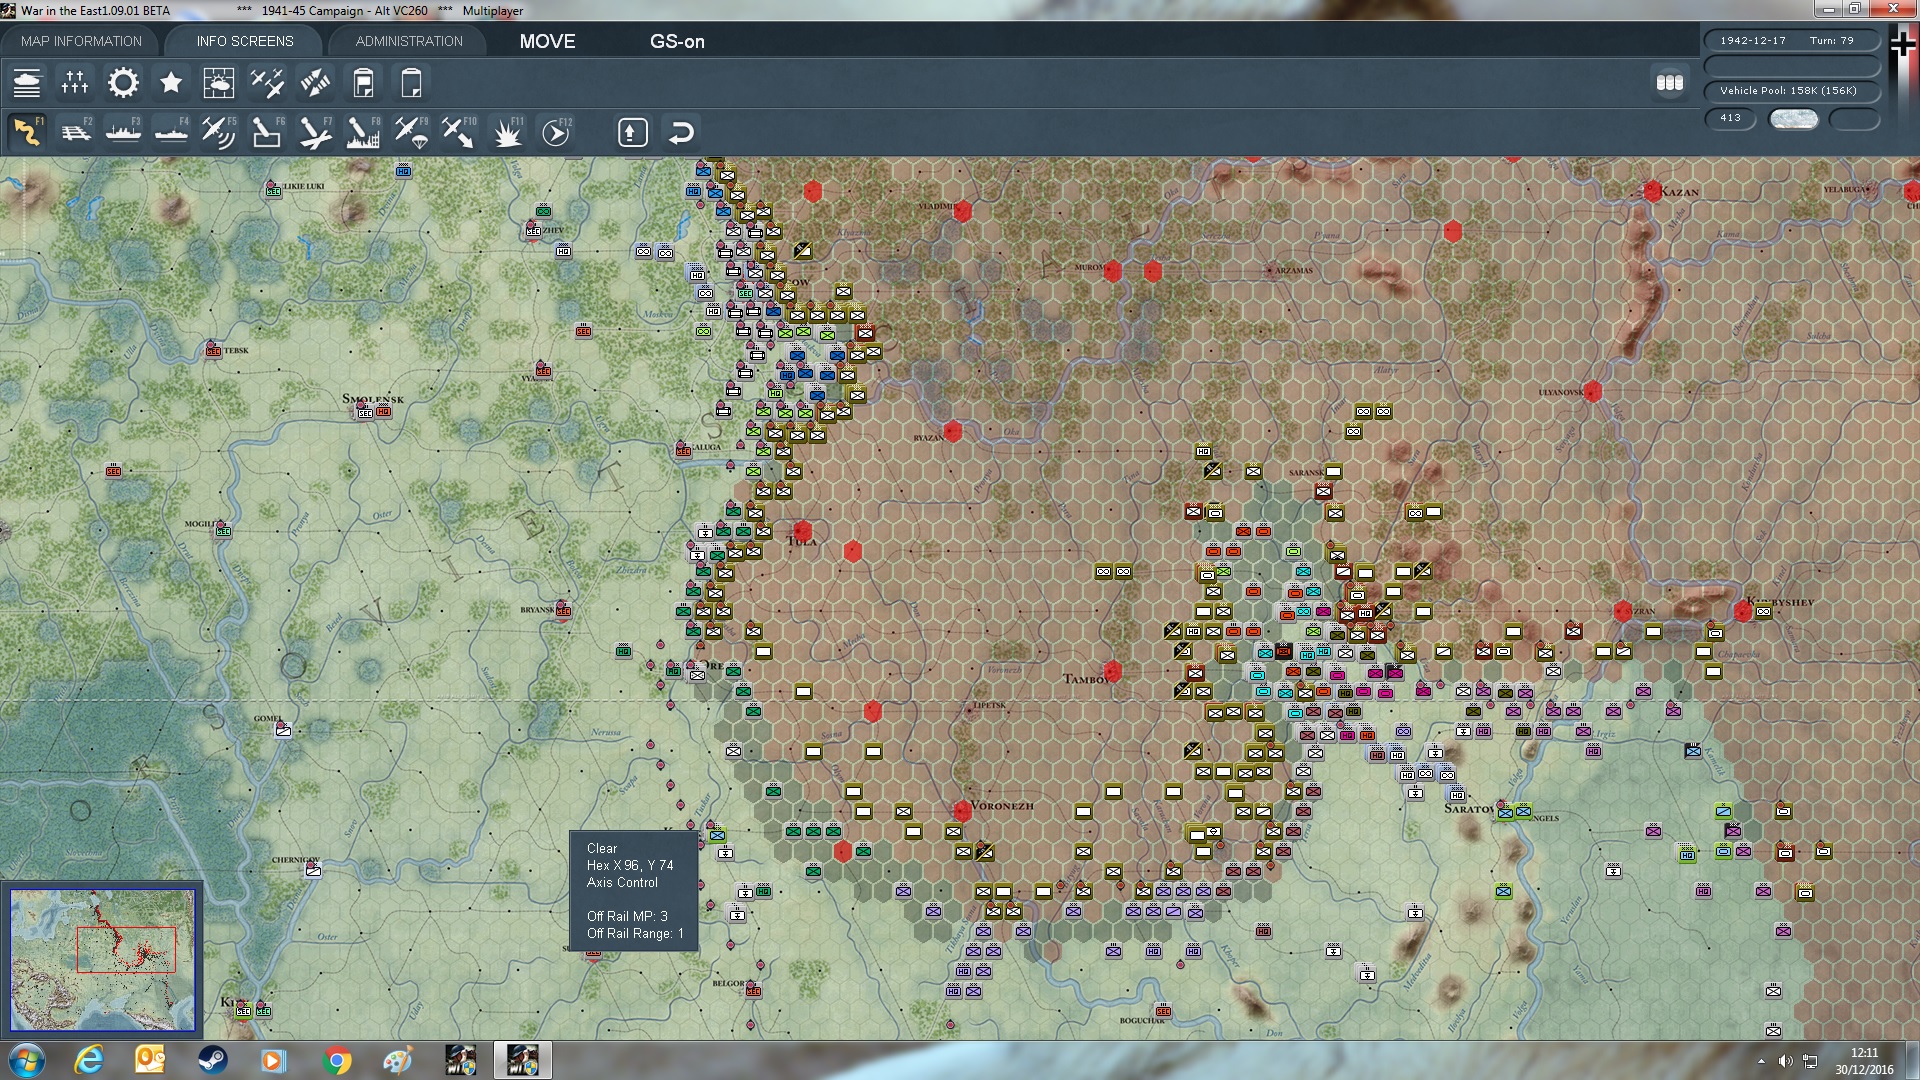Open gear settings icon in toolbar
Viewport: 1920px width, 1080px height.
click(123, 83)
